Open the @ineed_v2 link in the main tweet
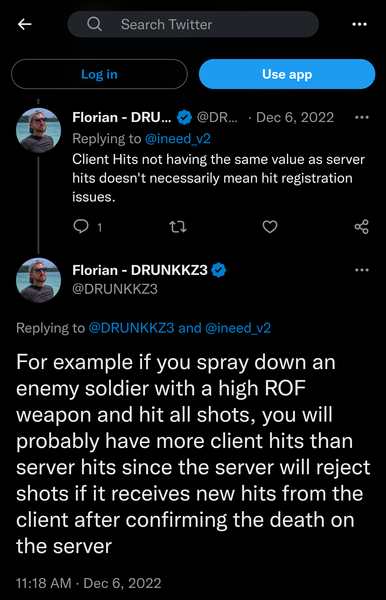 pyautogui.click(x=238, y=328)
